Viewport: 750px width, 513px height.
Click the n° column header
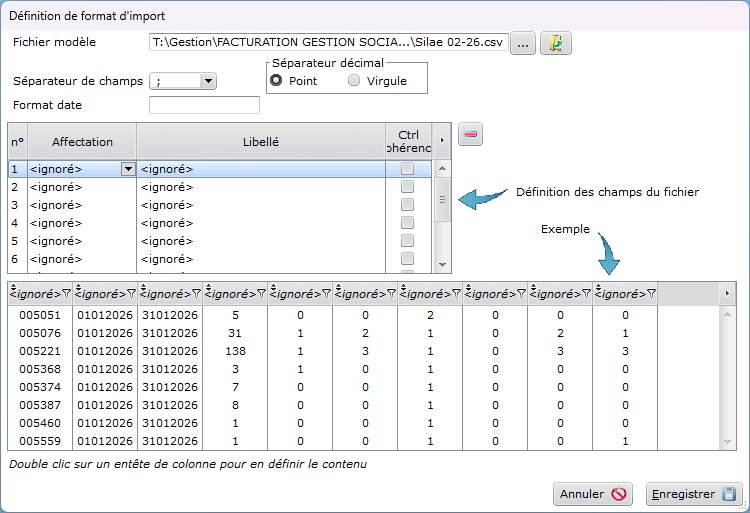click(x=18, y=142)
